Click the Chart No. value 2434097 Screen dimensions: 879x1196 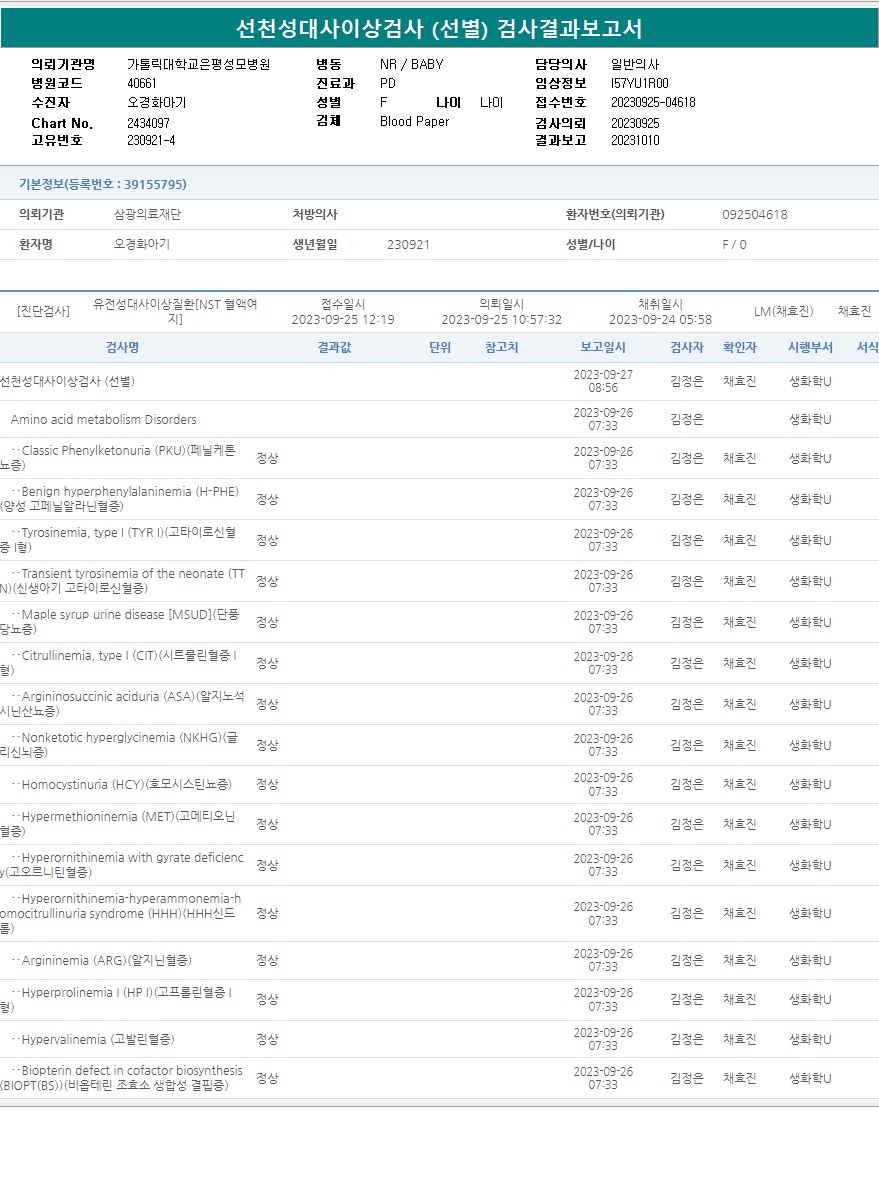[x=148, y=123]
